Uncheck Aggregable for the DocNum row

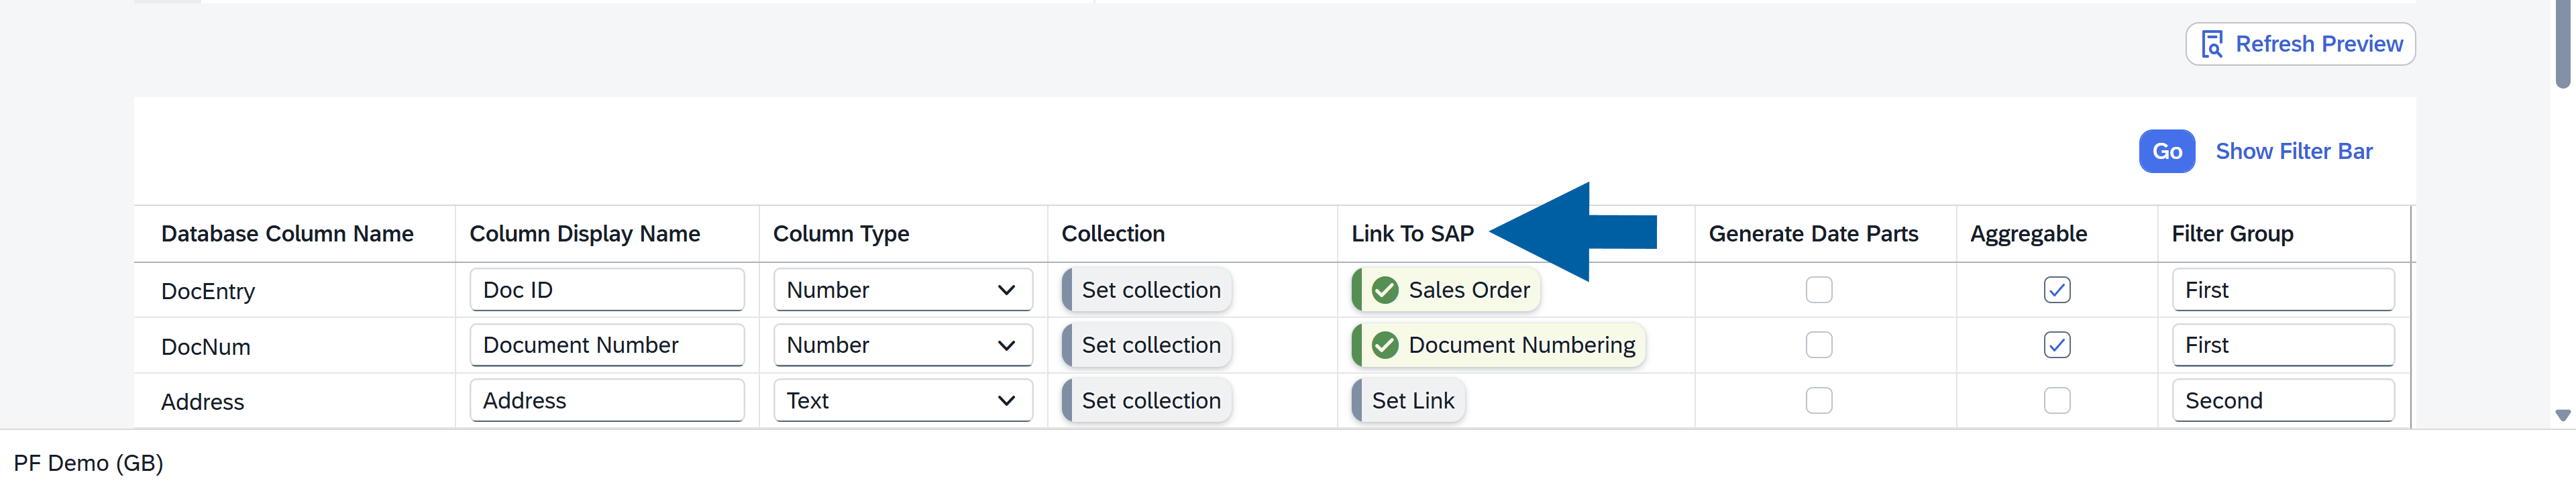point(2056,345)
